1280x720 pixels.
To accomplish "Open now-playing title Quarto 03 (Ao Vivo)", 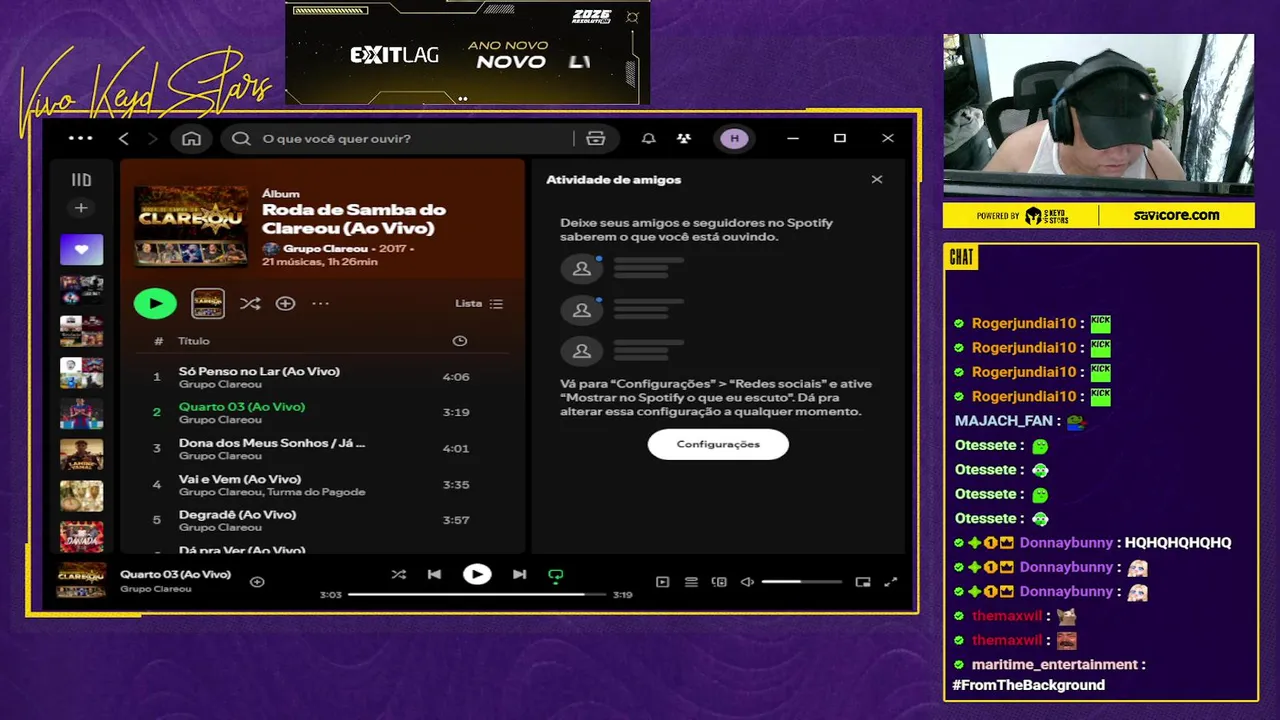I will (x=175, y=574).
